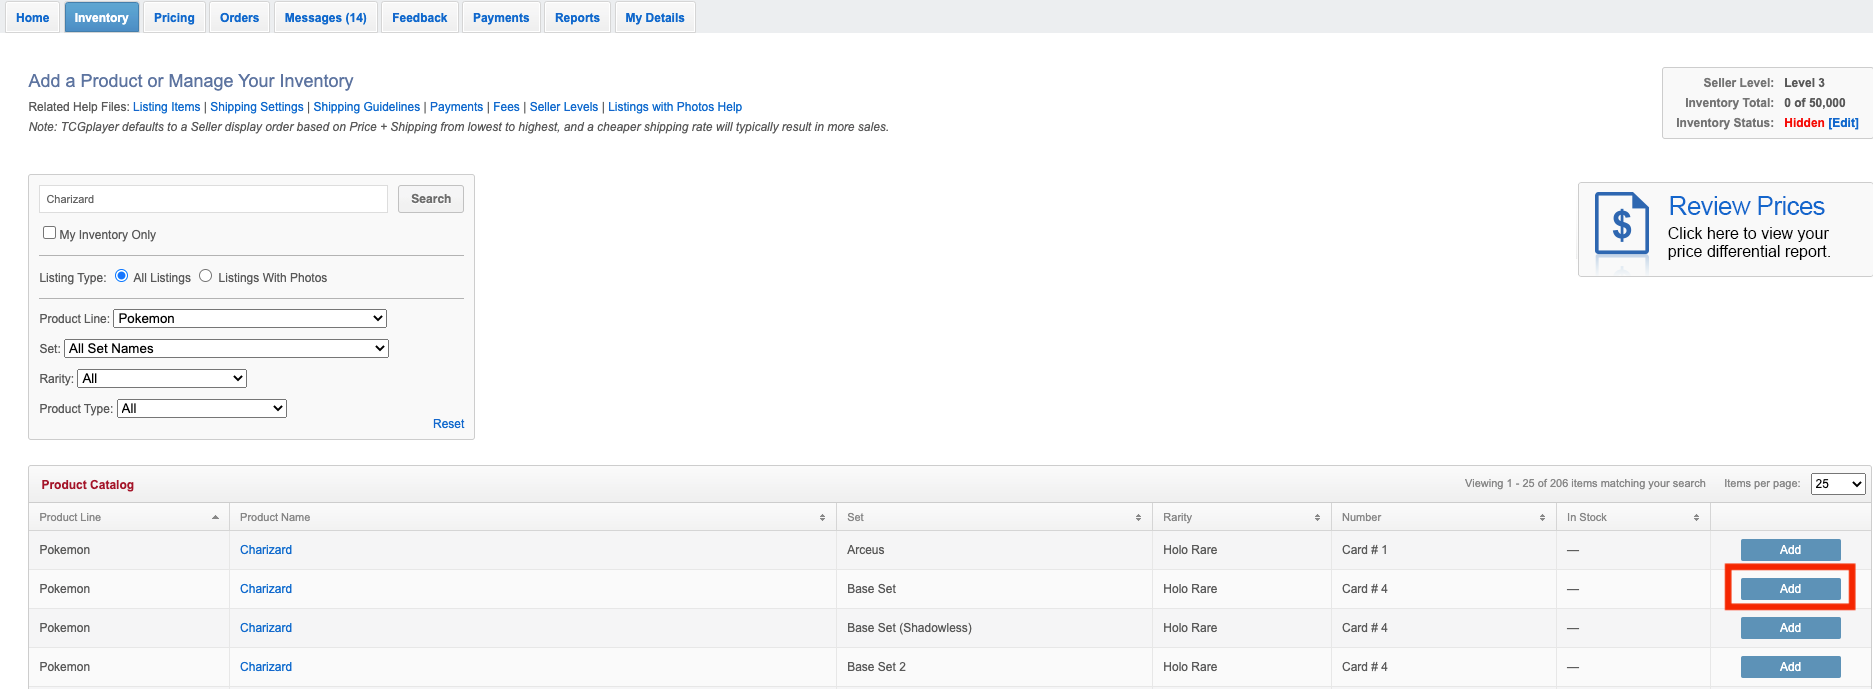Sort by Number column arrows
The image size is (1873, 689).
1542,517
